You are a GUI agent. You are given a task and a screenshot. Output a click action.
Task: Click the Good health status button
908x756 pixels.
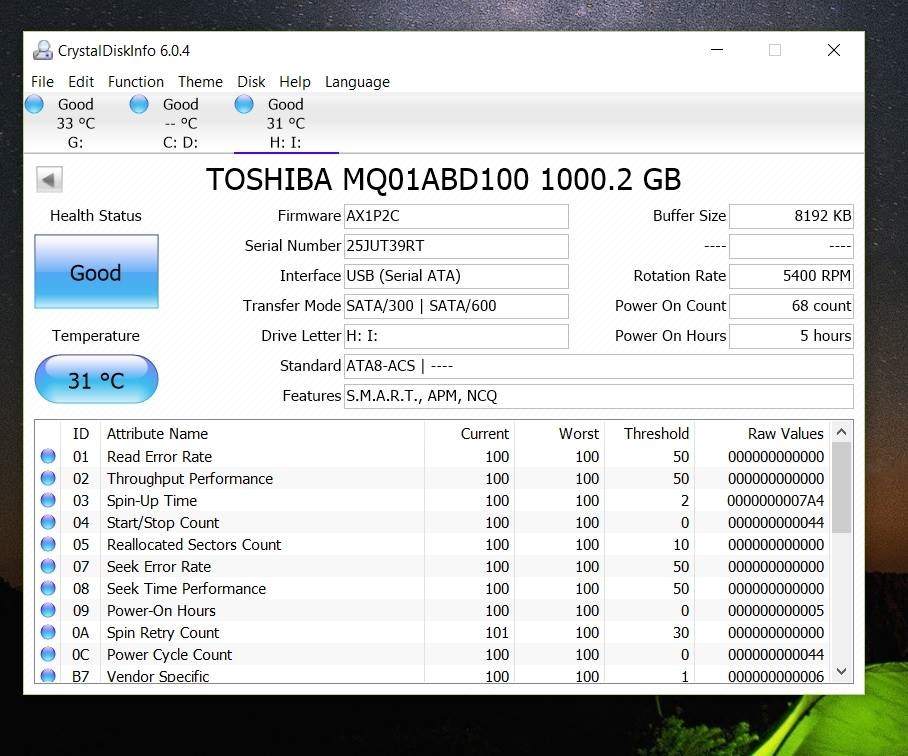(x=96, y=271)
